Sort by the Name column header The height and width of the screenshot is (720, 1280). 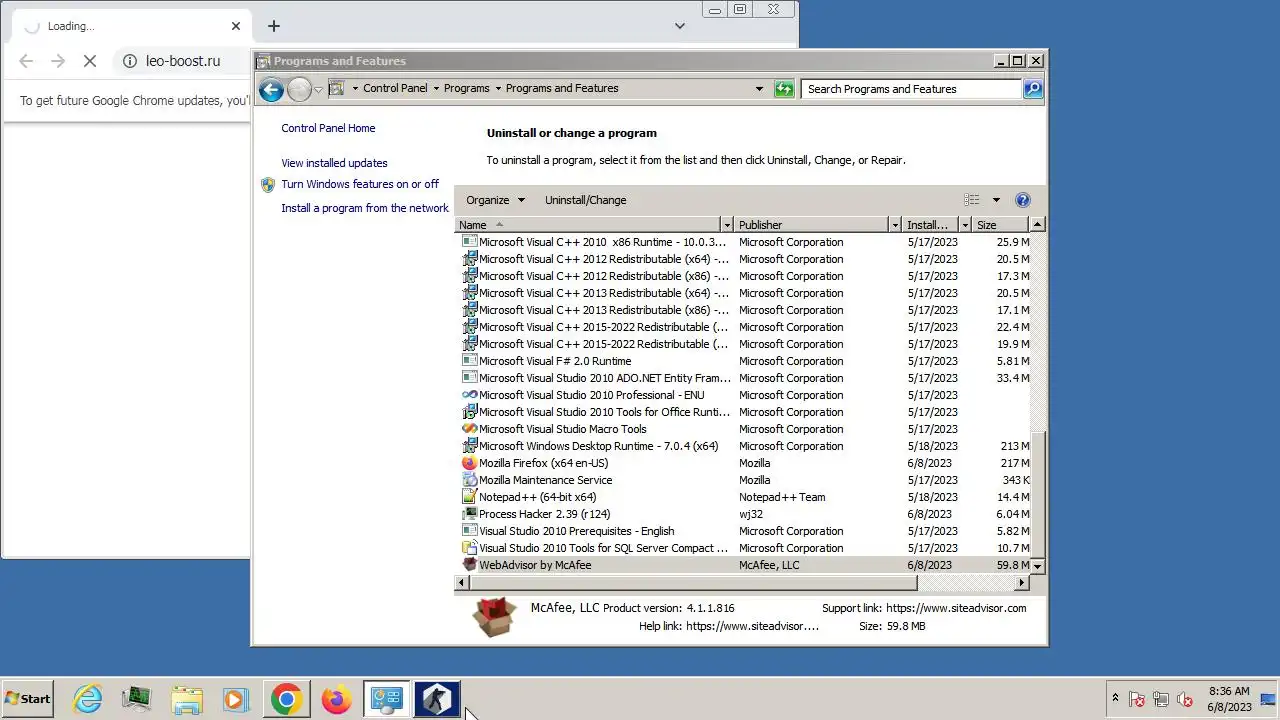[x=588, y=225]
